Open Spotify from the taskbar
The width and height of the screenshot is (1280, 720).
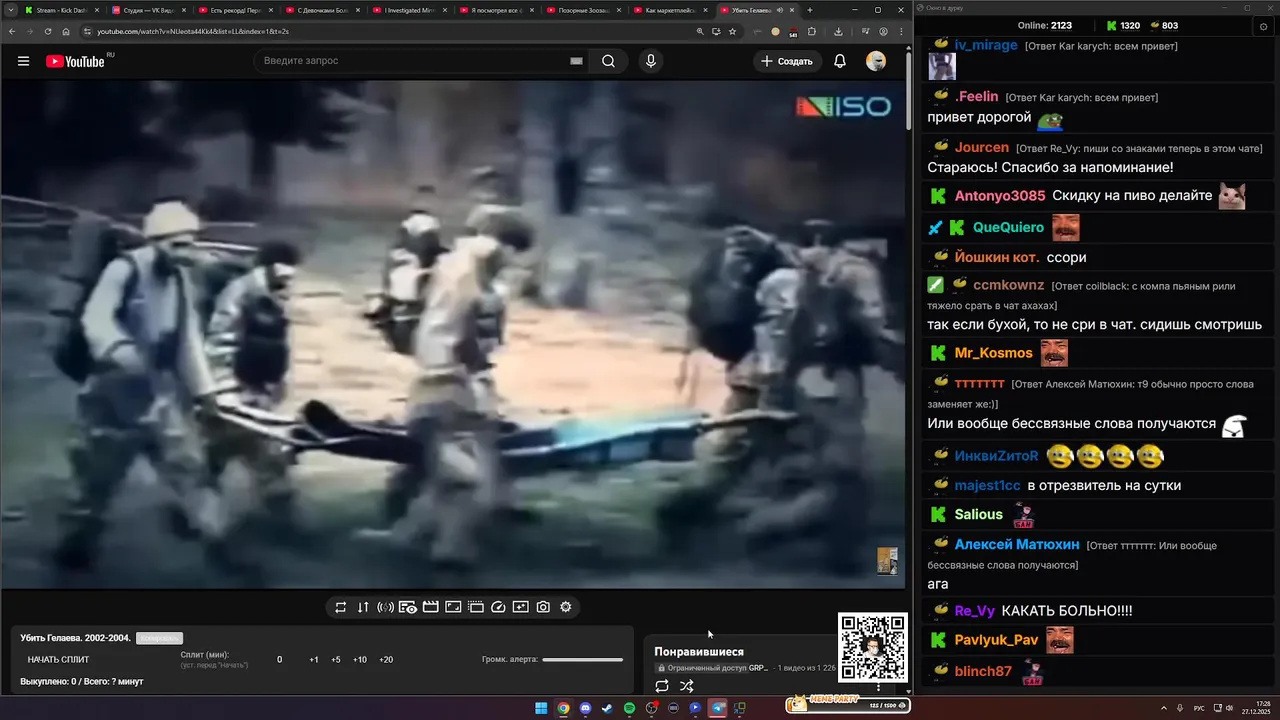click(629, 708)
